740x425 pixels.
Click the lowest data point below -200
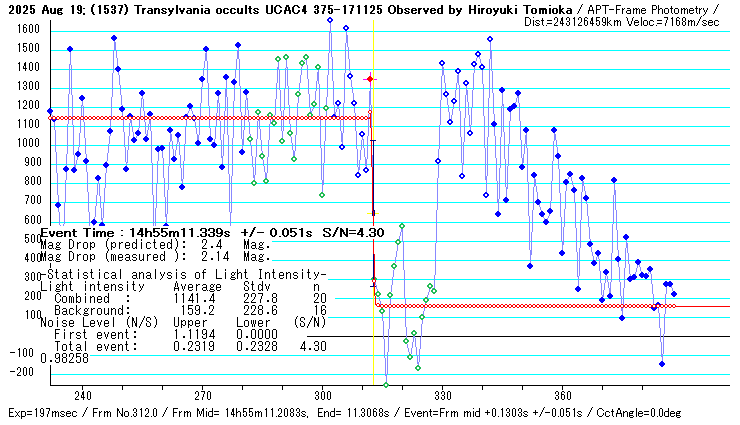tap(386, 385)
